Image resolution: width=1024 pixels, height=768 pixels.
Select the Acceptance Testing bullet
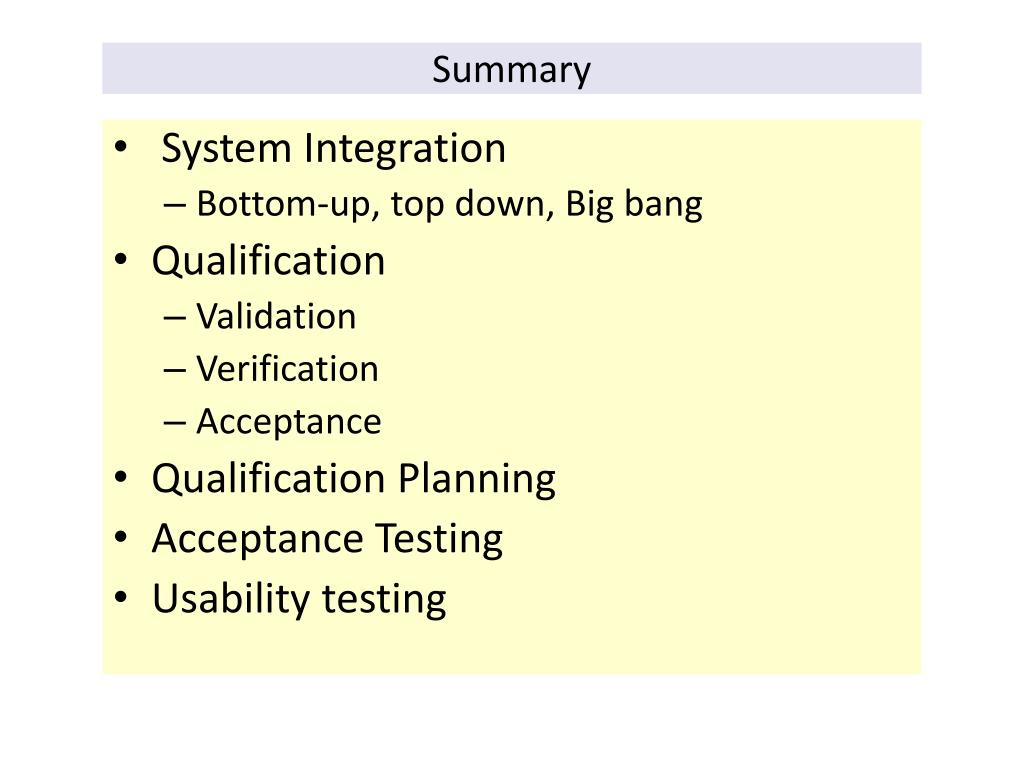[327, 539]
